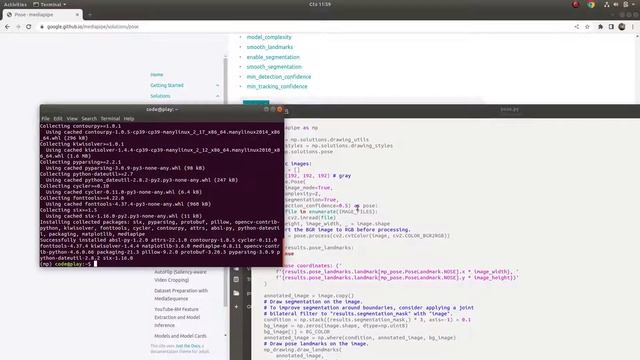Open Dataset Preparation with MediaSequence link
Screen dimensions: 640x360
point(181,295)
